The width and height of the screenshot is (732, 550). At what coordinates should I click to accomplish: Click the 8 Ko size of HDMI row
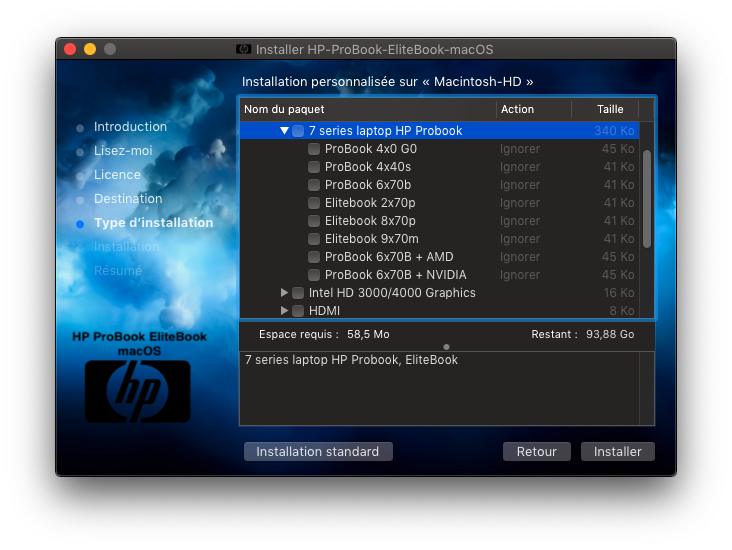point(621,311)
